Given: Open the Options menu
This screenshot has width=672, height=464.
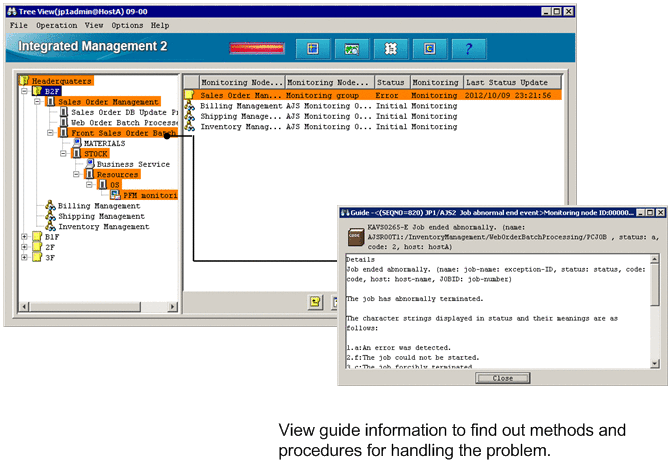Looking at the screenshot, I should tap(127, 24).
